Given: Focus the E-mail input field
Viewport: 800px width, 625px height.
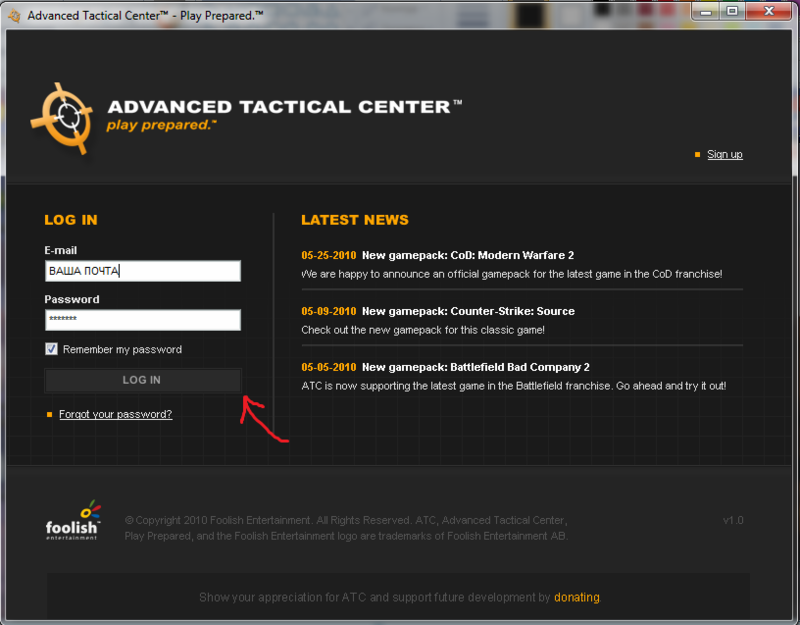Looking at the screenshot, I should (x=142, y=271).
